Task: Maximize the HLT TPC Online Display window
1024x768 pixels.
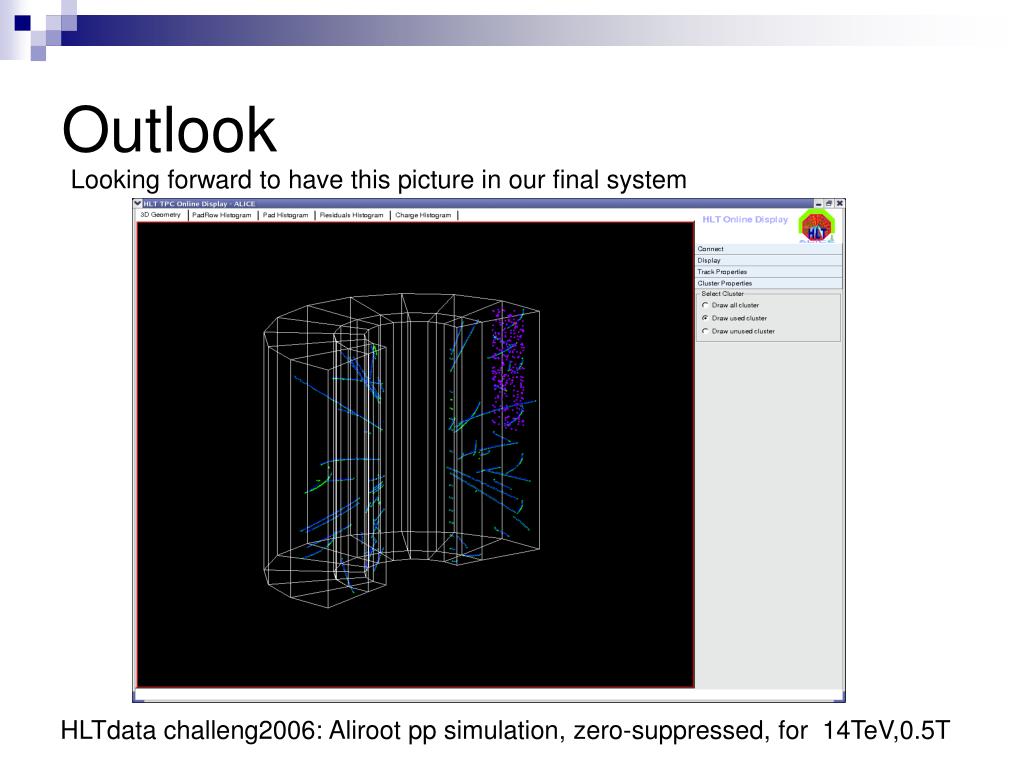Action: pos(829,204)
